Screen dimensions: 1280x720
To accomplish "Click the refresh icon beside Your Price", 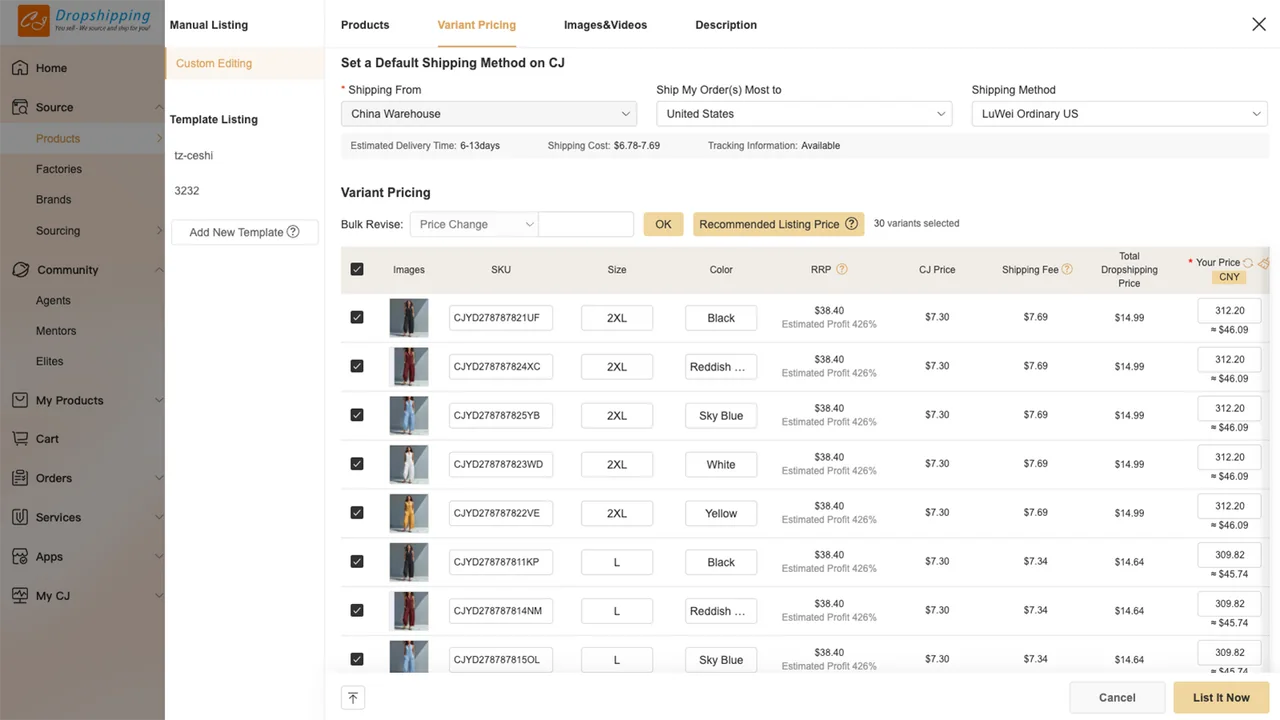I will click(1248, 262).
